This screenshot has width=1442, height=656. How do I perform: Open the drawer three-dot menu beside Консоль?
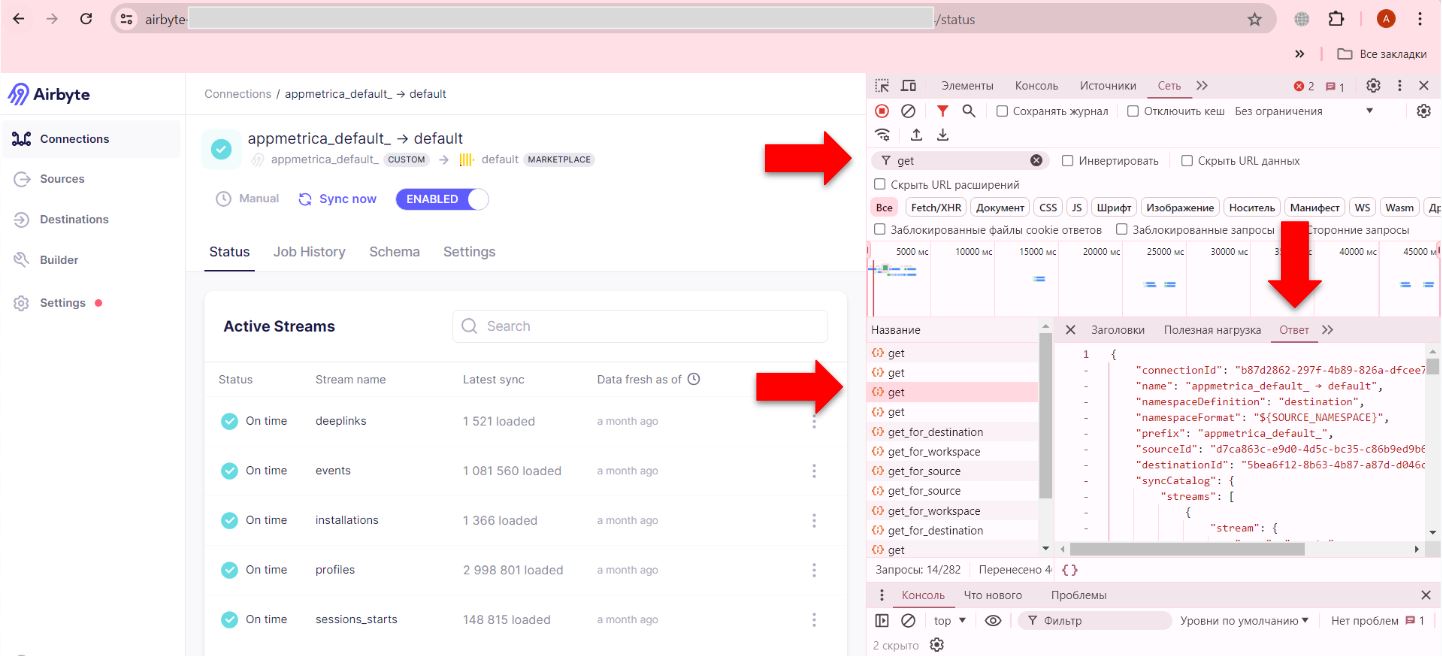click(882, 595)
